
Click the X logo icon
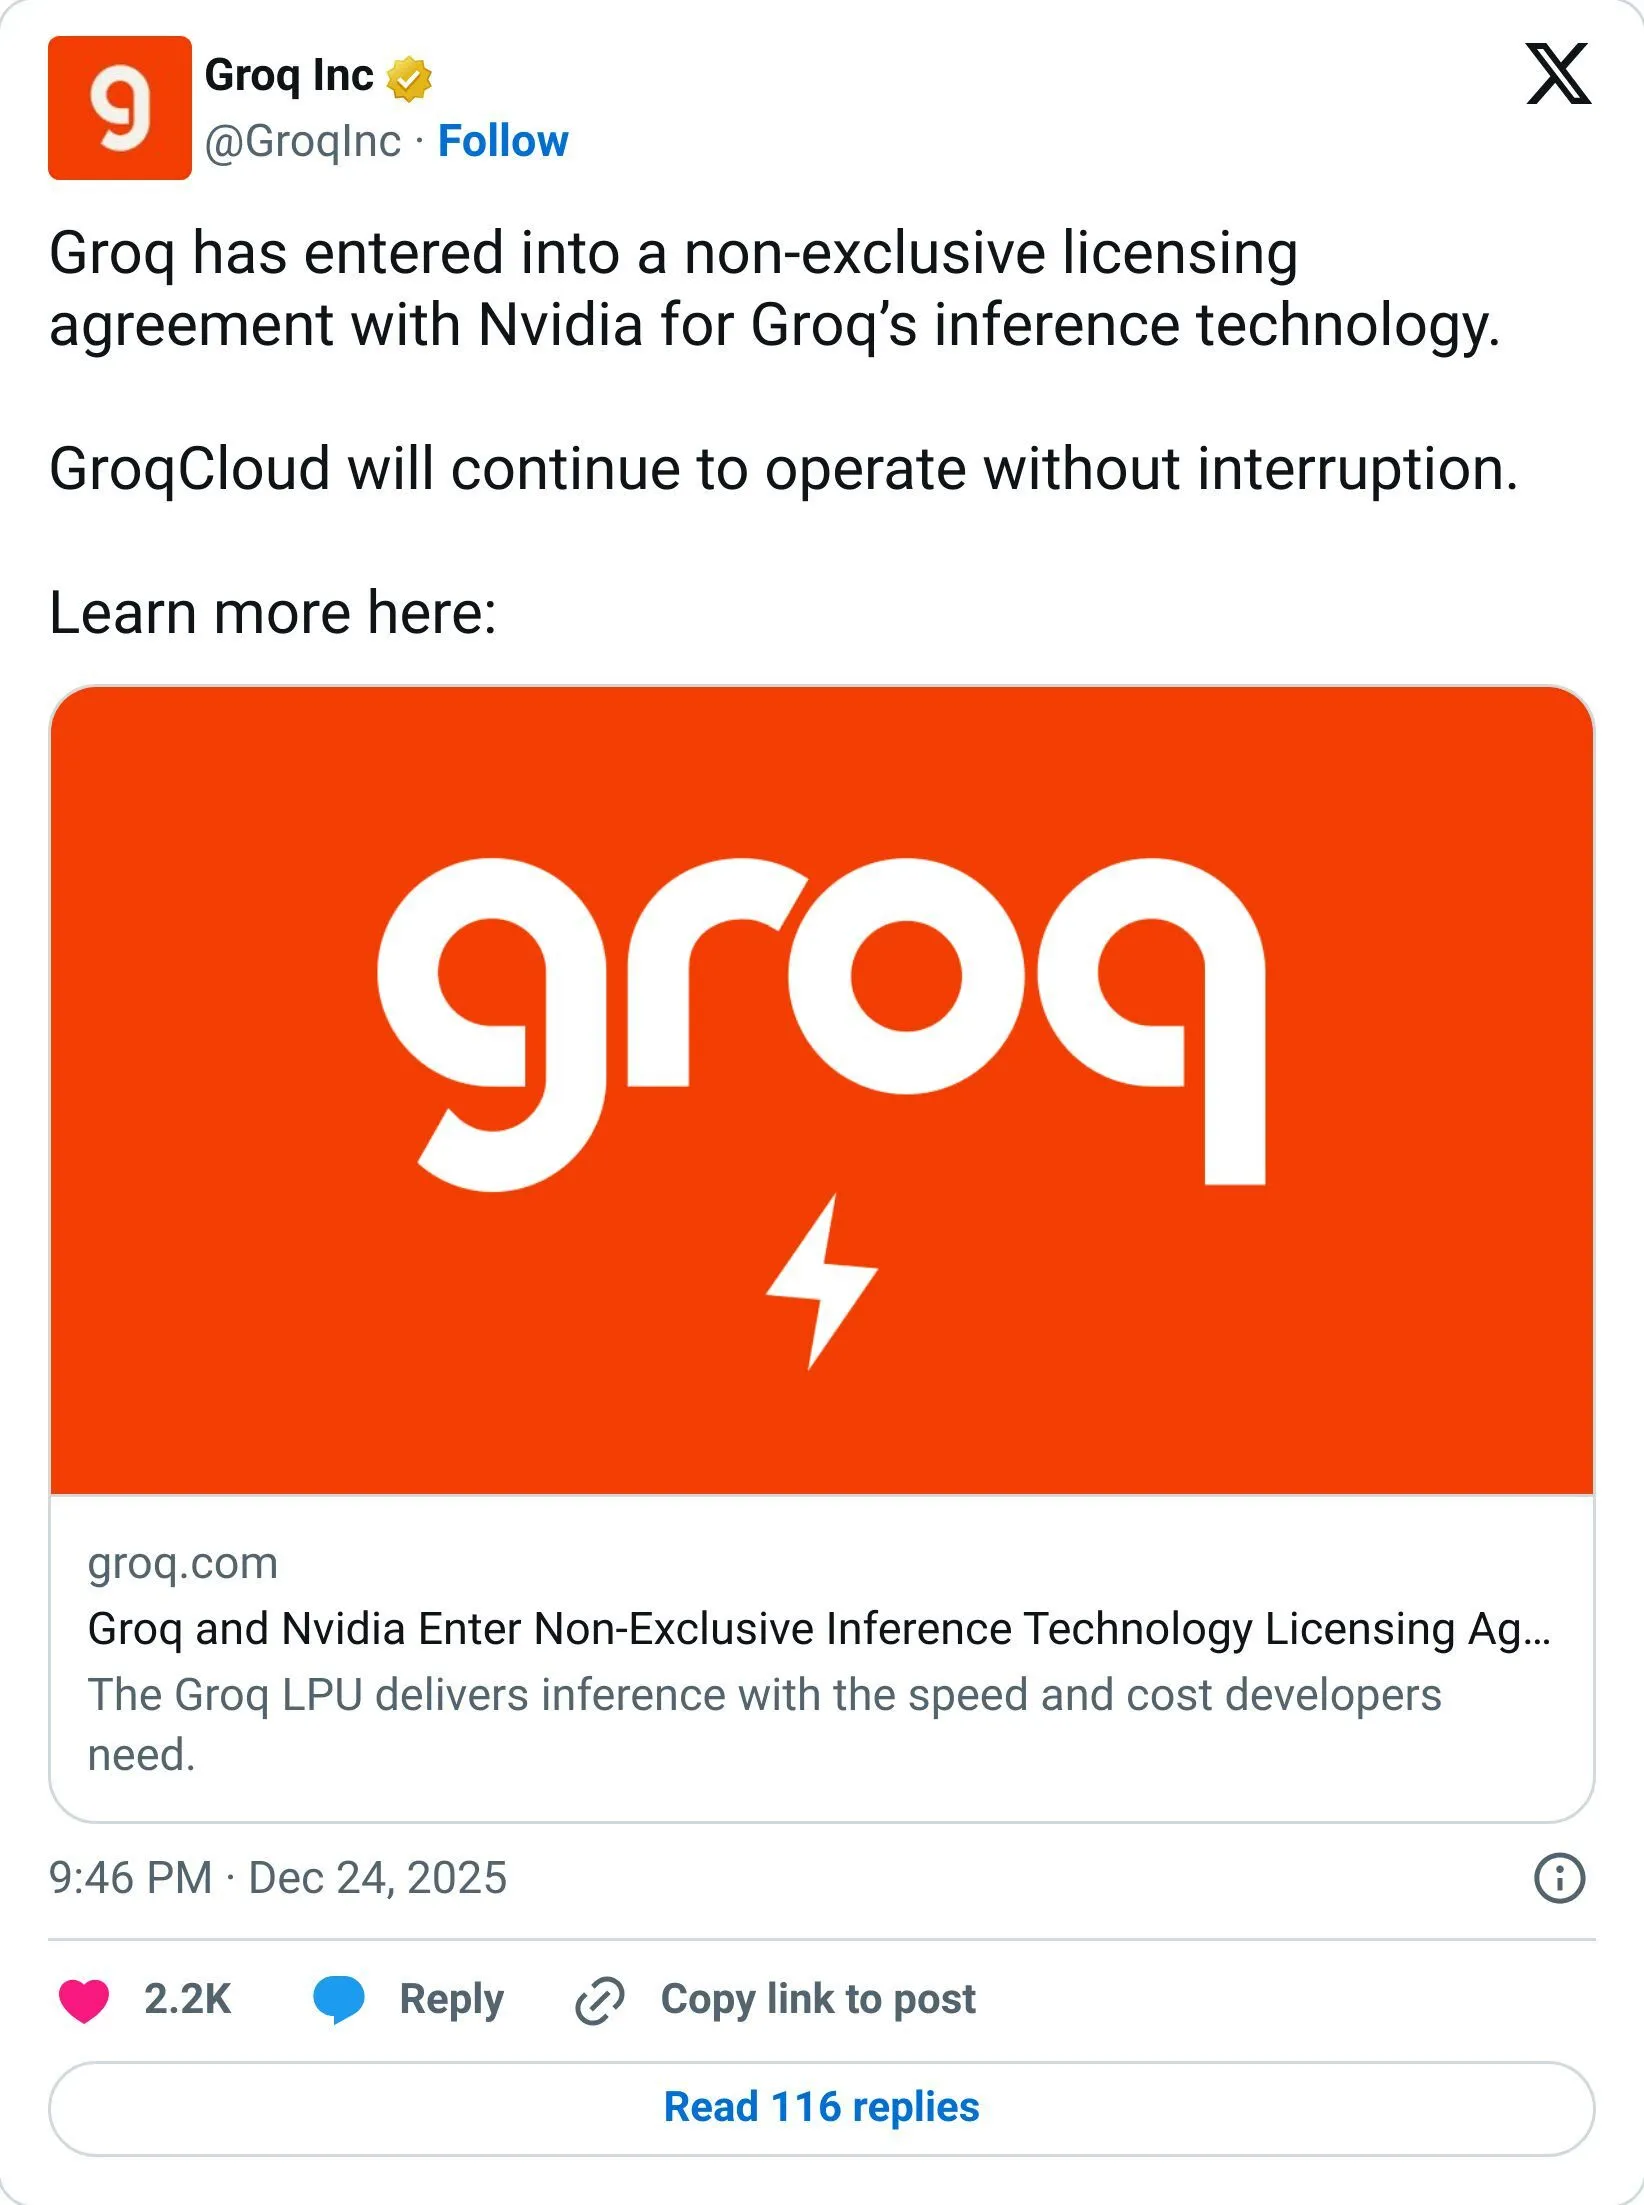(x=1557, y=74)
